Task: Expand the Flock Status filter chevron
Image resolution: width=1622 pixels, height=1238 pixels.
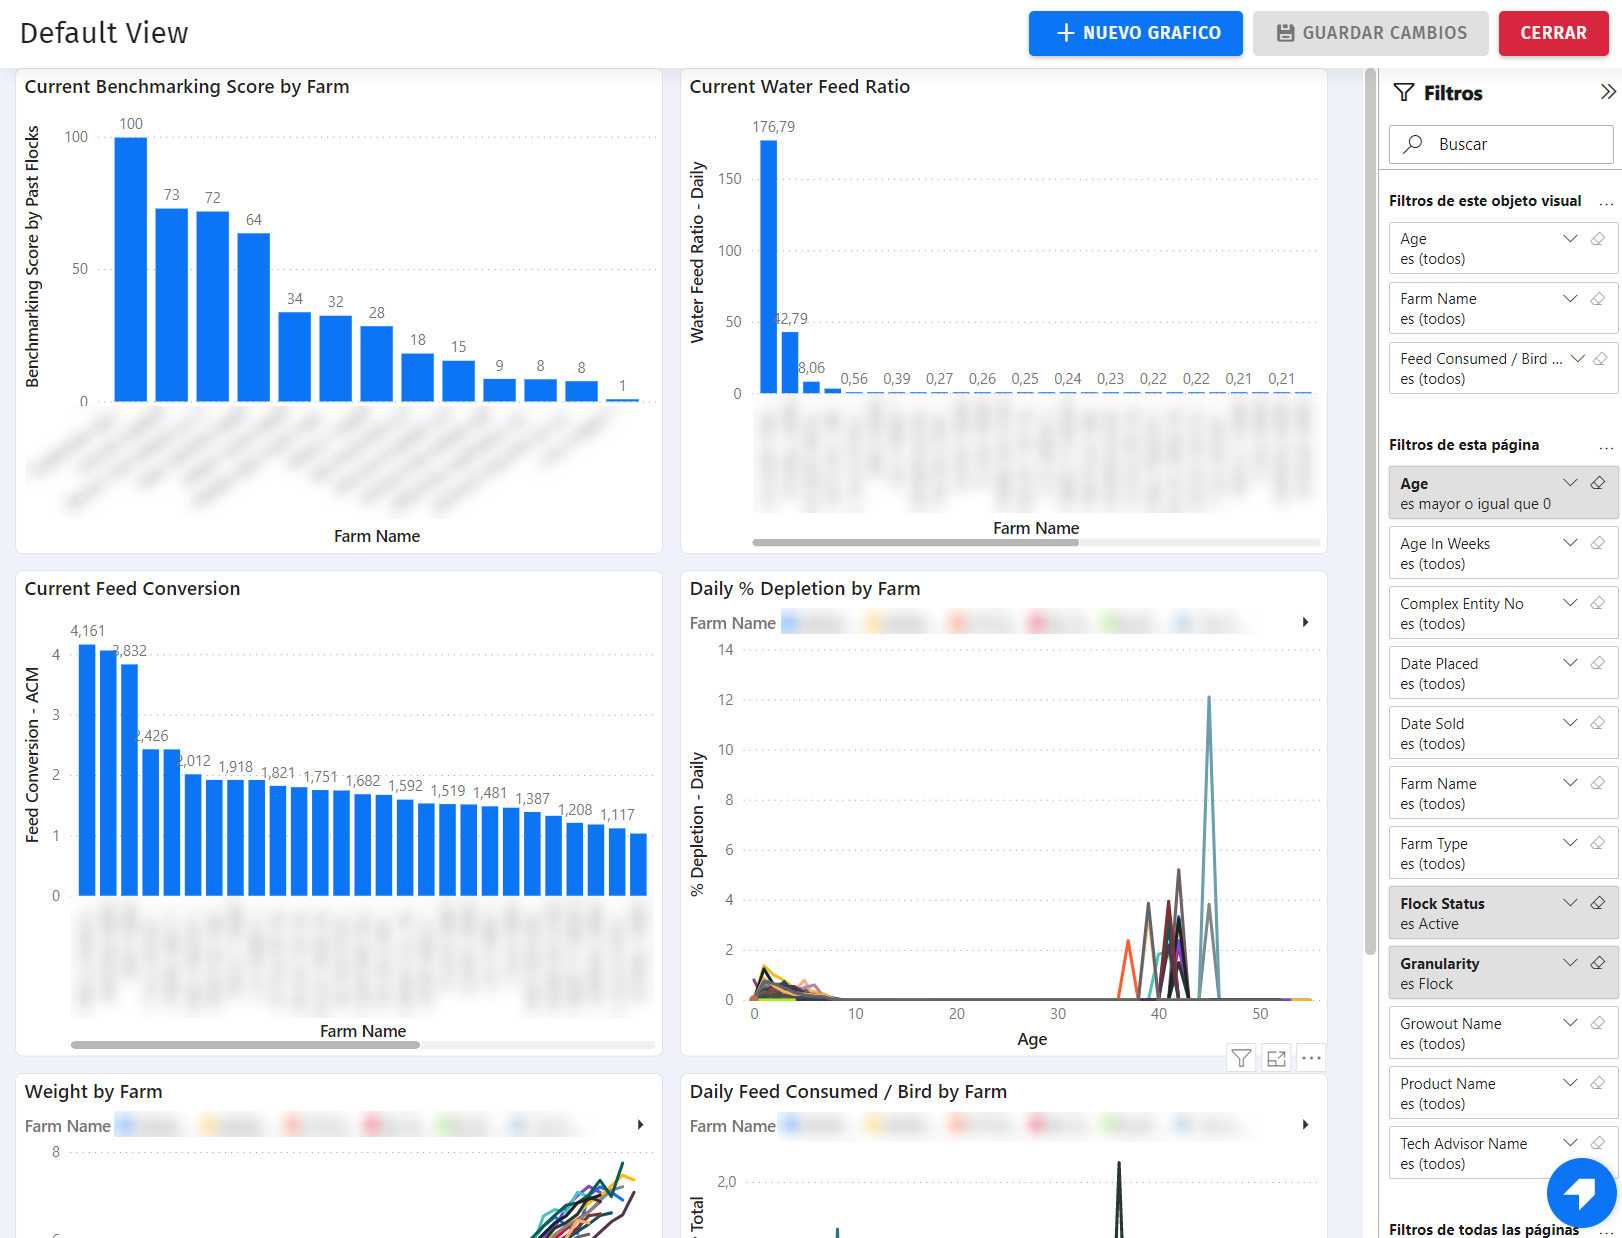Action: (x=1570, y=903)
